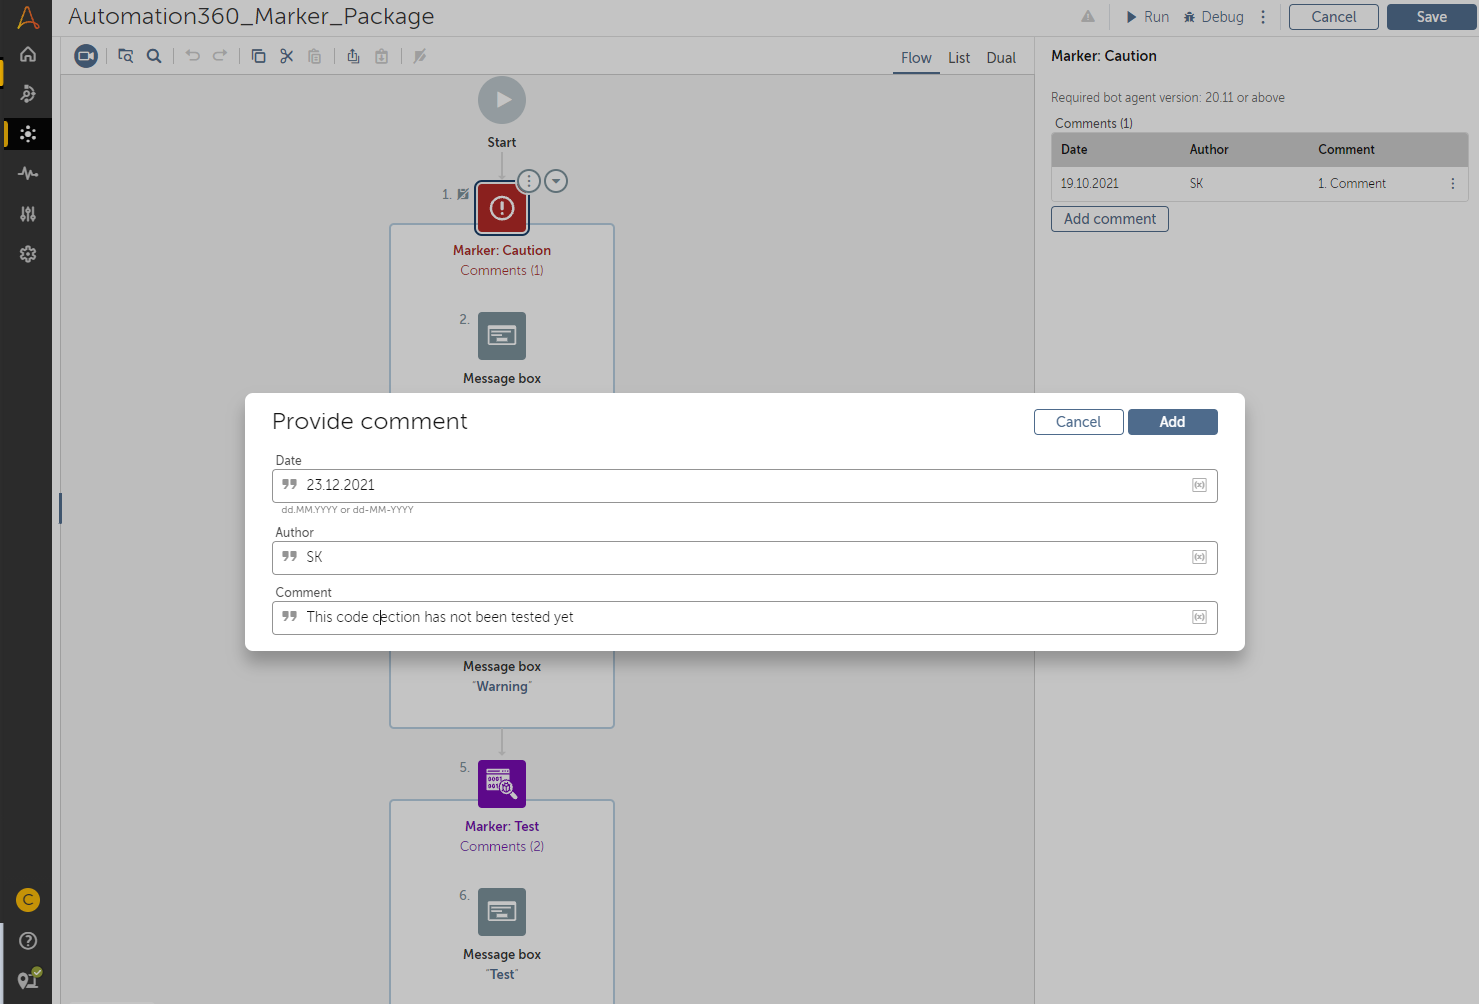Collapse the Marker: Caution step with arrow
The width and height of the screenshot is (1479, 1004).
pos(556,181)
